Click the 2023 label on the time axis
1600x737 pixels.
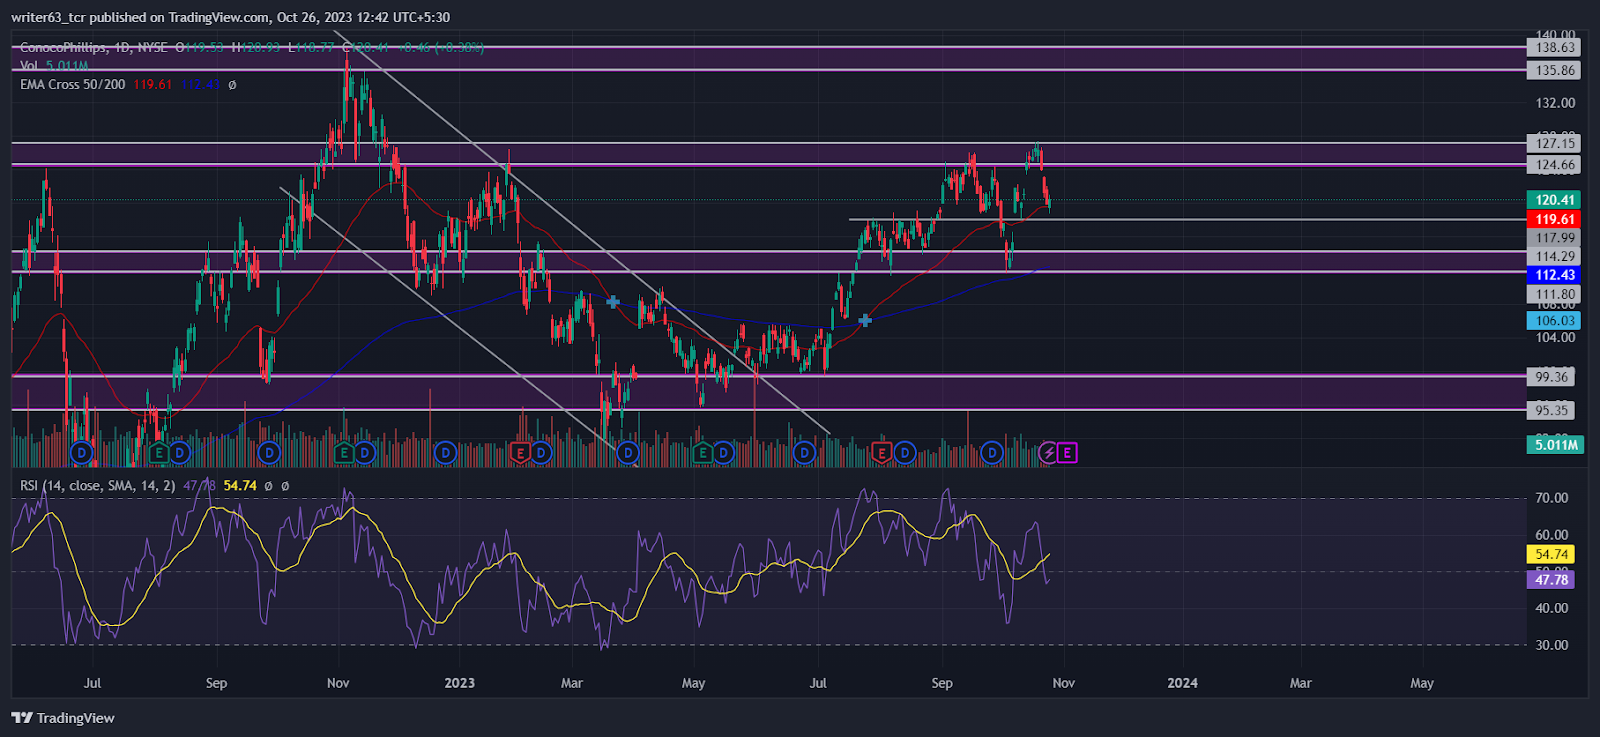click(x=459, y=683)
